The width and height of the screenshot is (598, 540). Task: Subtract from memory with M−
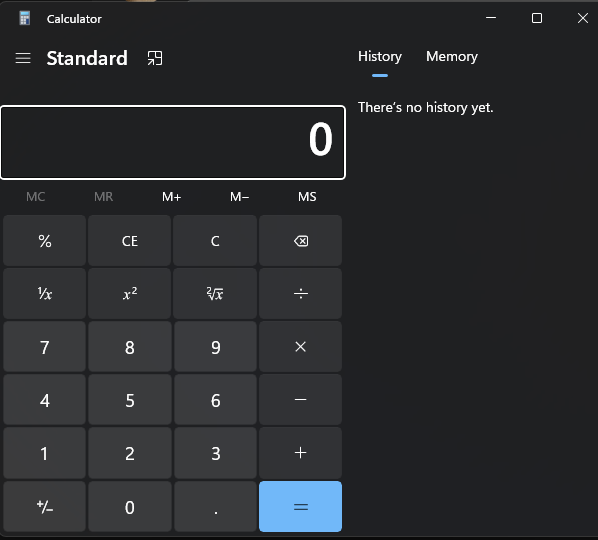point(240,197)
